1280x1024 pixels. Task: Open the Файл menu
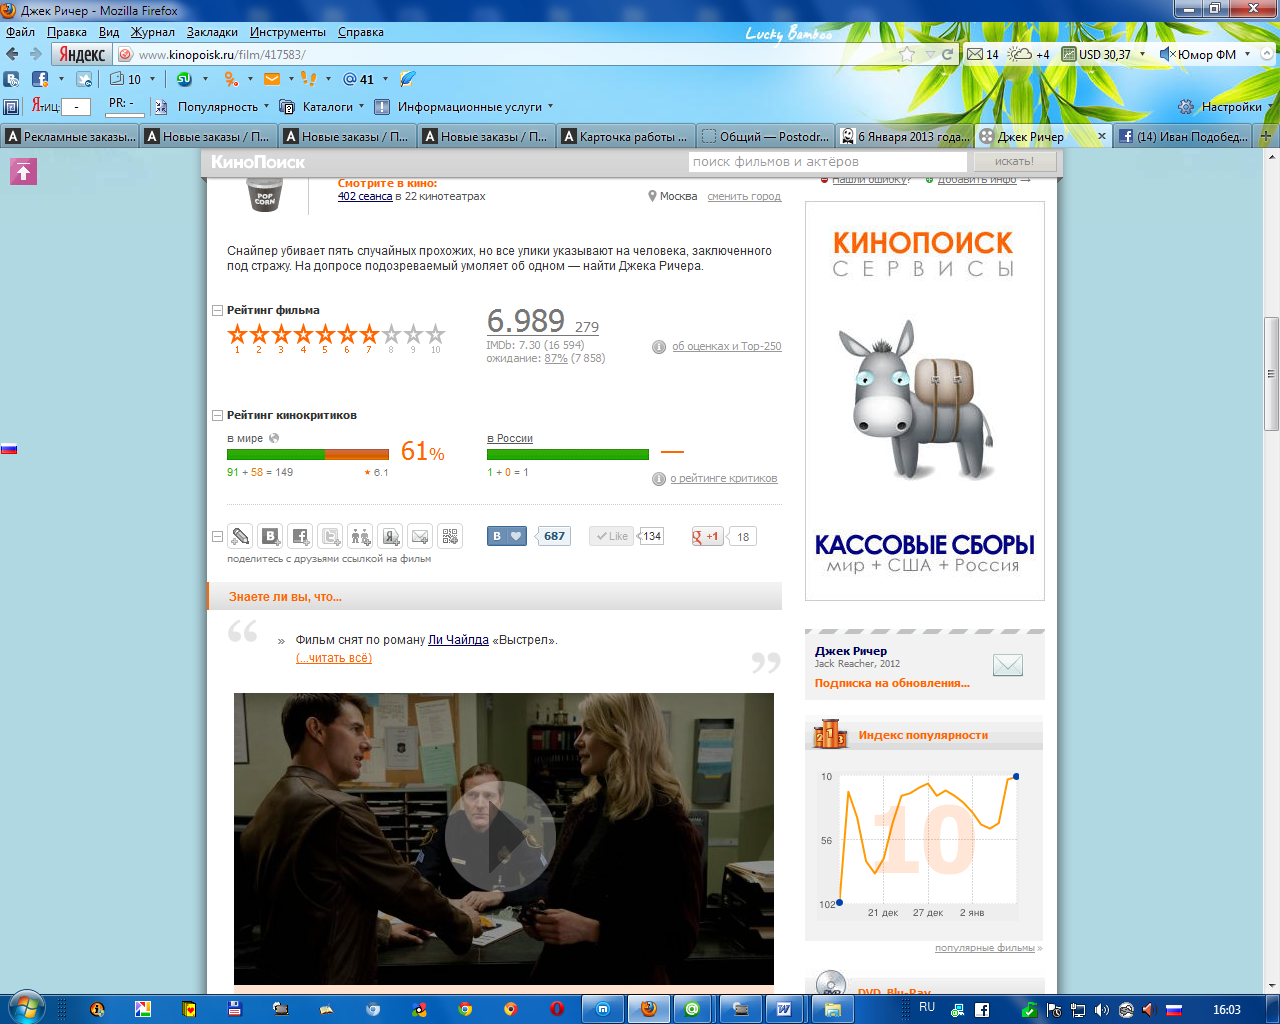point(20,32)
